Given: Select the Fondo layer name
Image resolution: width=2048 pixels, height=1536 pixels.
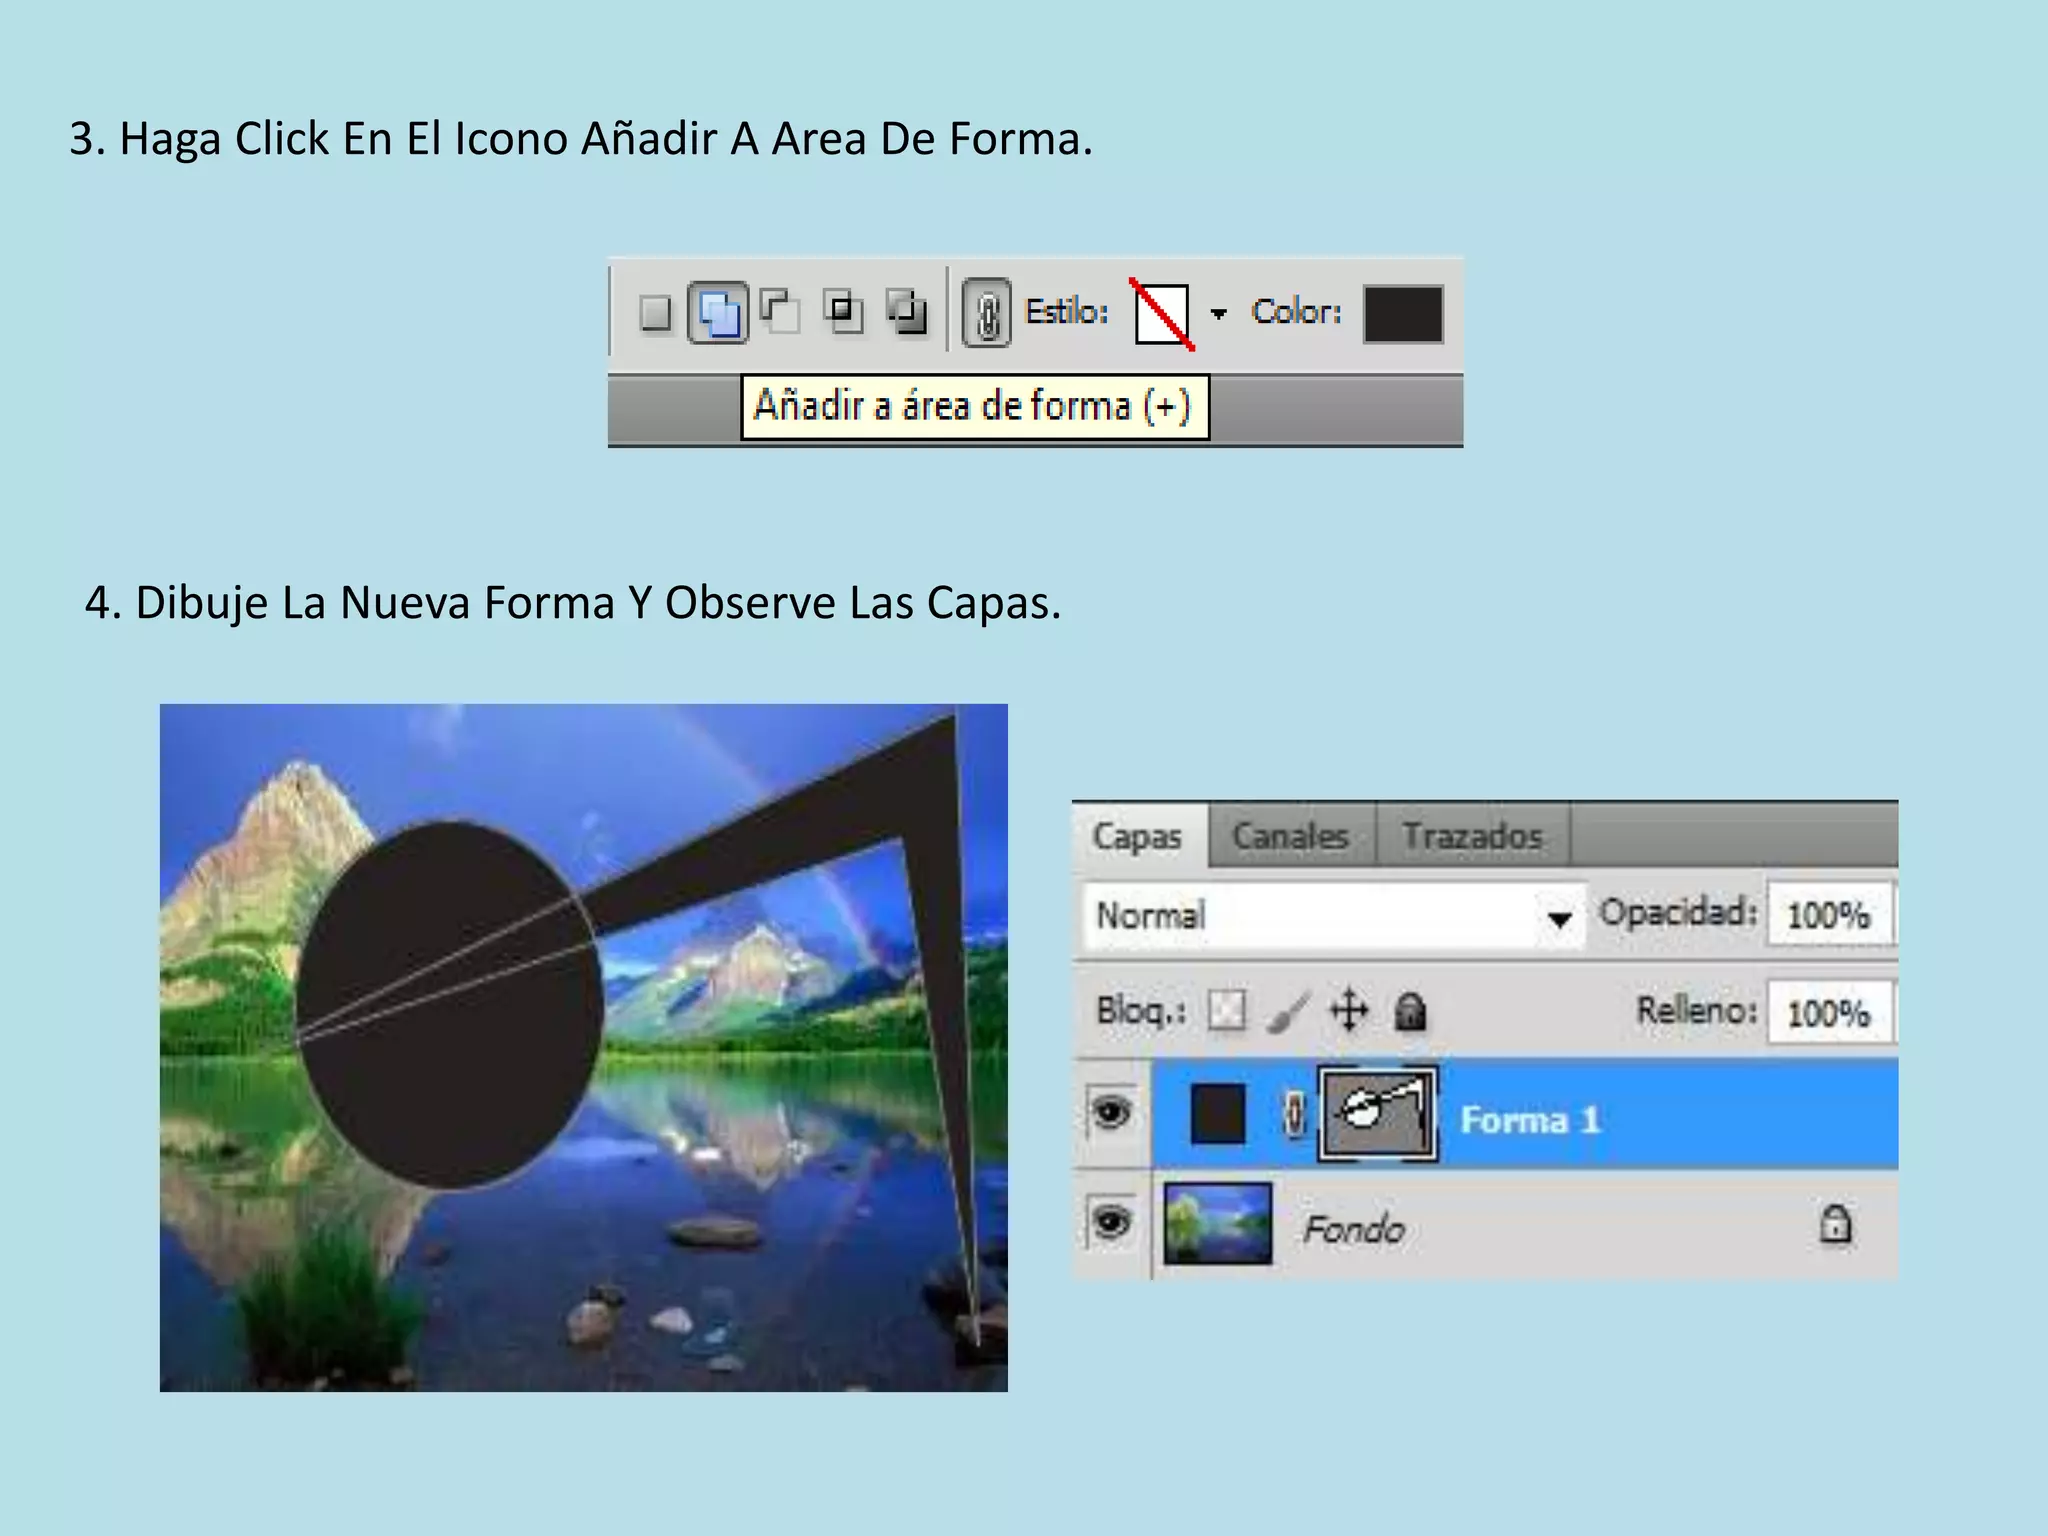Looking at the screenshot, I should click(1354, 1229).
